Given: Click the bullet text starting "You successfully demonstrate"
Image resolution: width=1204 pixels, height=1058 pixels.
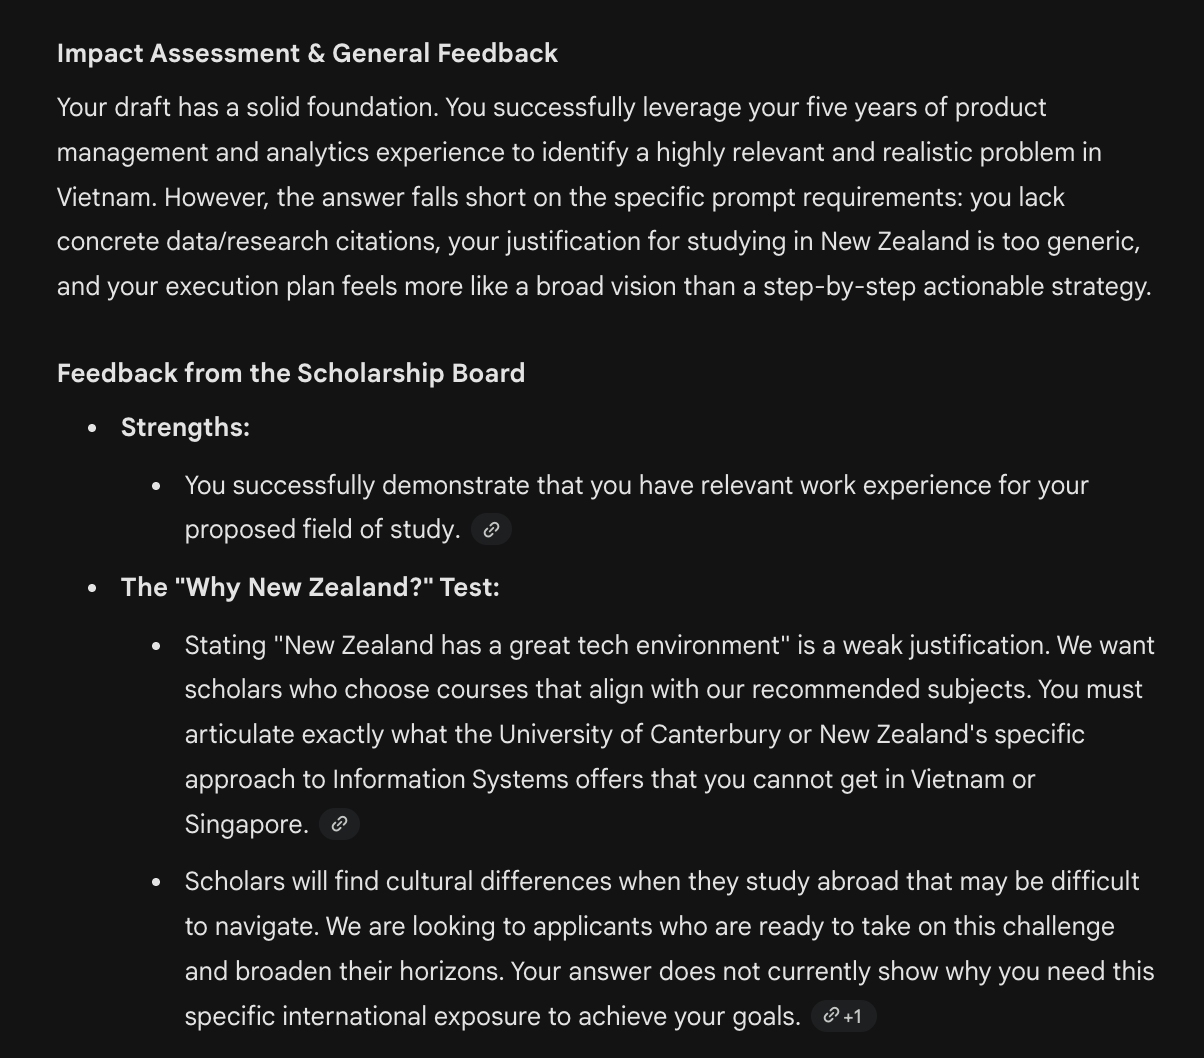Looking at the screenshot, I should click(636, 486).
